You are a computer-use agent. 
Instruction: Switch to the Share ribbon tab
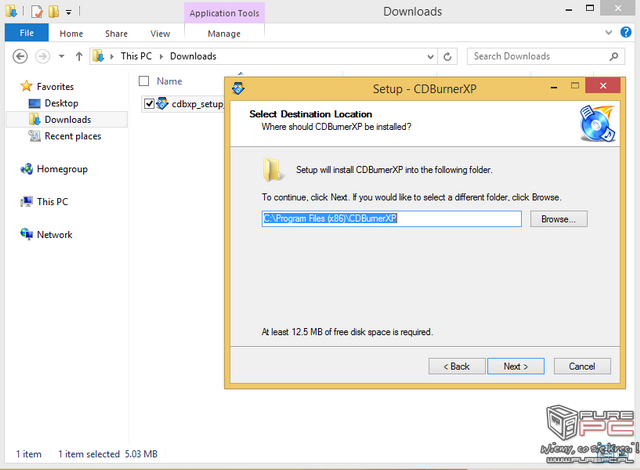pyautogui.click(x=116, y=33)
